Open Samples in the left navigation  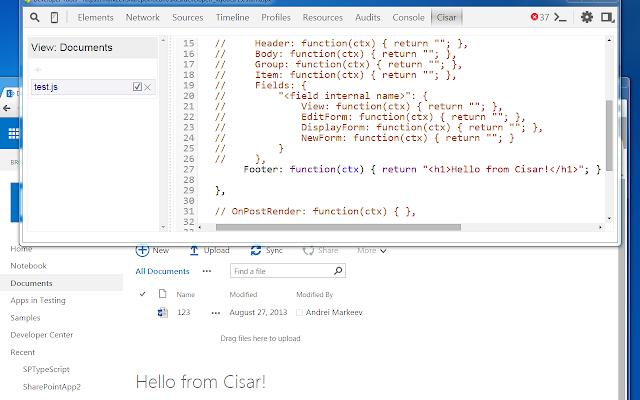click(x=25, y=318)
